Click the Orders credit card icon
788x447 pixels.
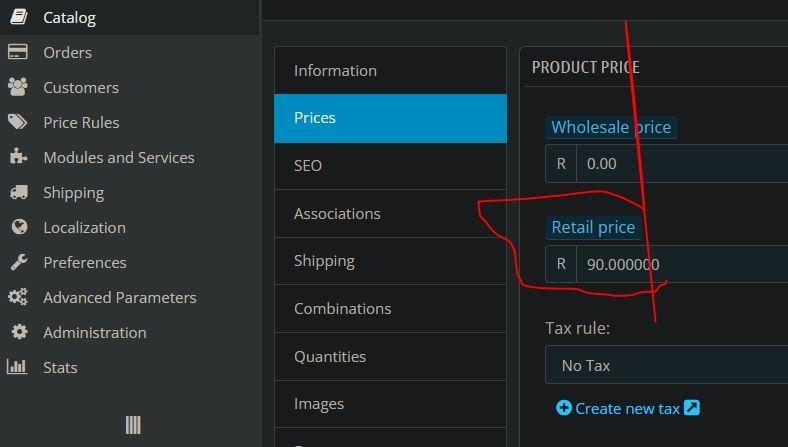(18, 52)
